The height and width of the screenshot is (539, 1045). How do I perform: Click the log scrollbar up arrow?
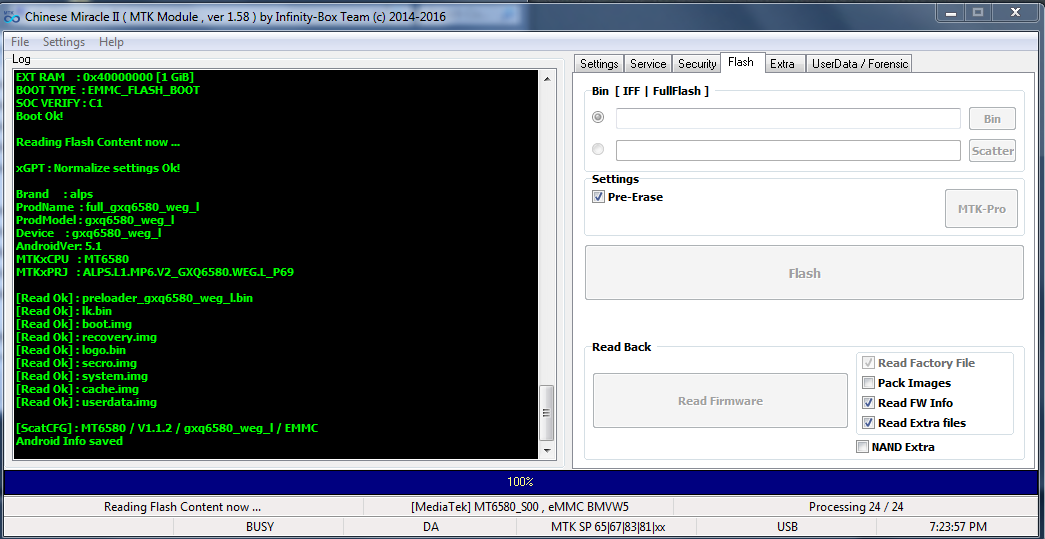coord(546,79)
